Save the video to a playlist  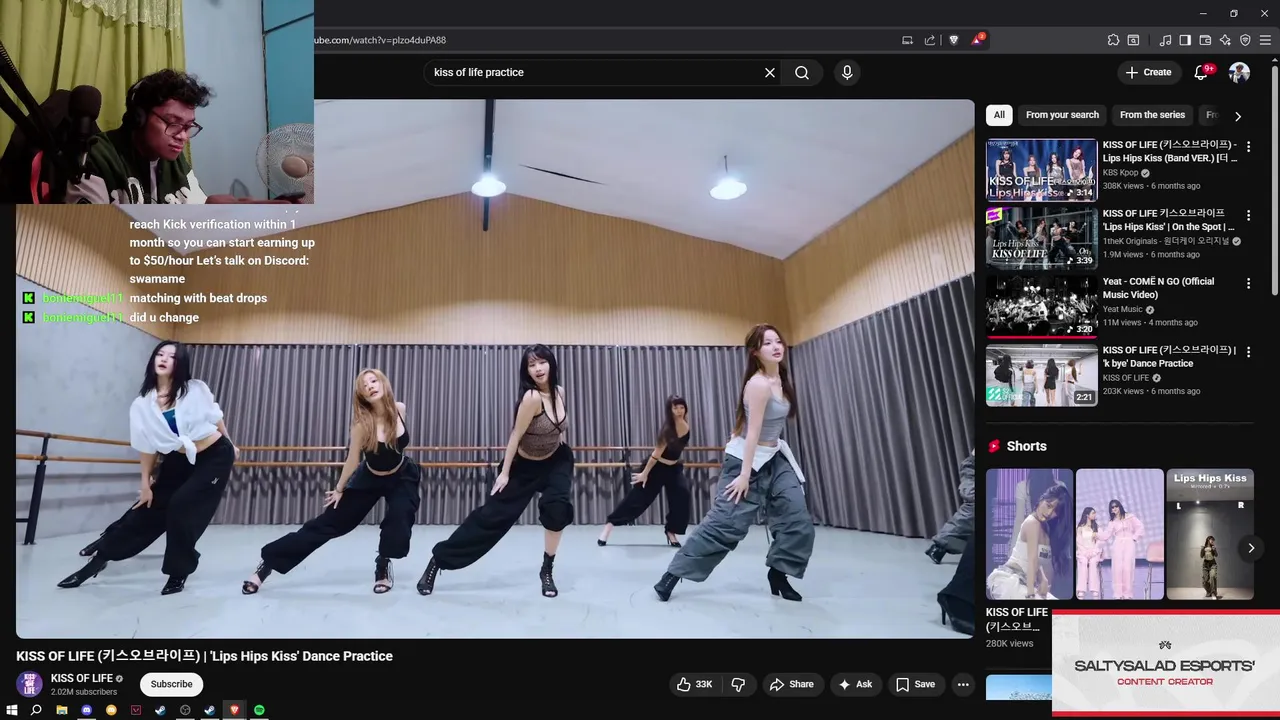915,684
